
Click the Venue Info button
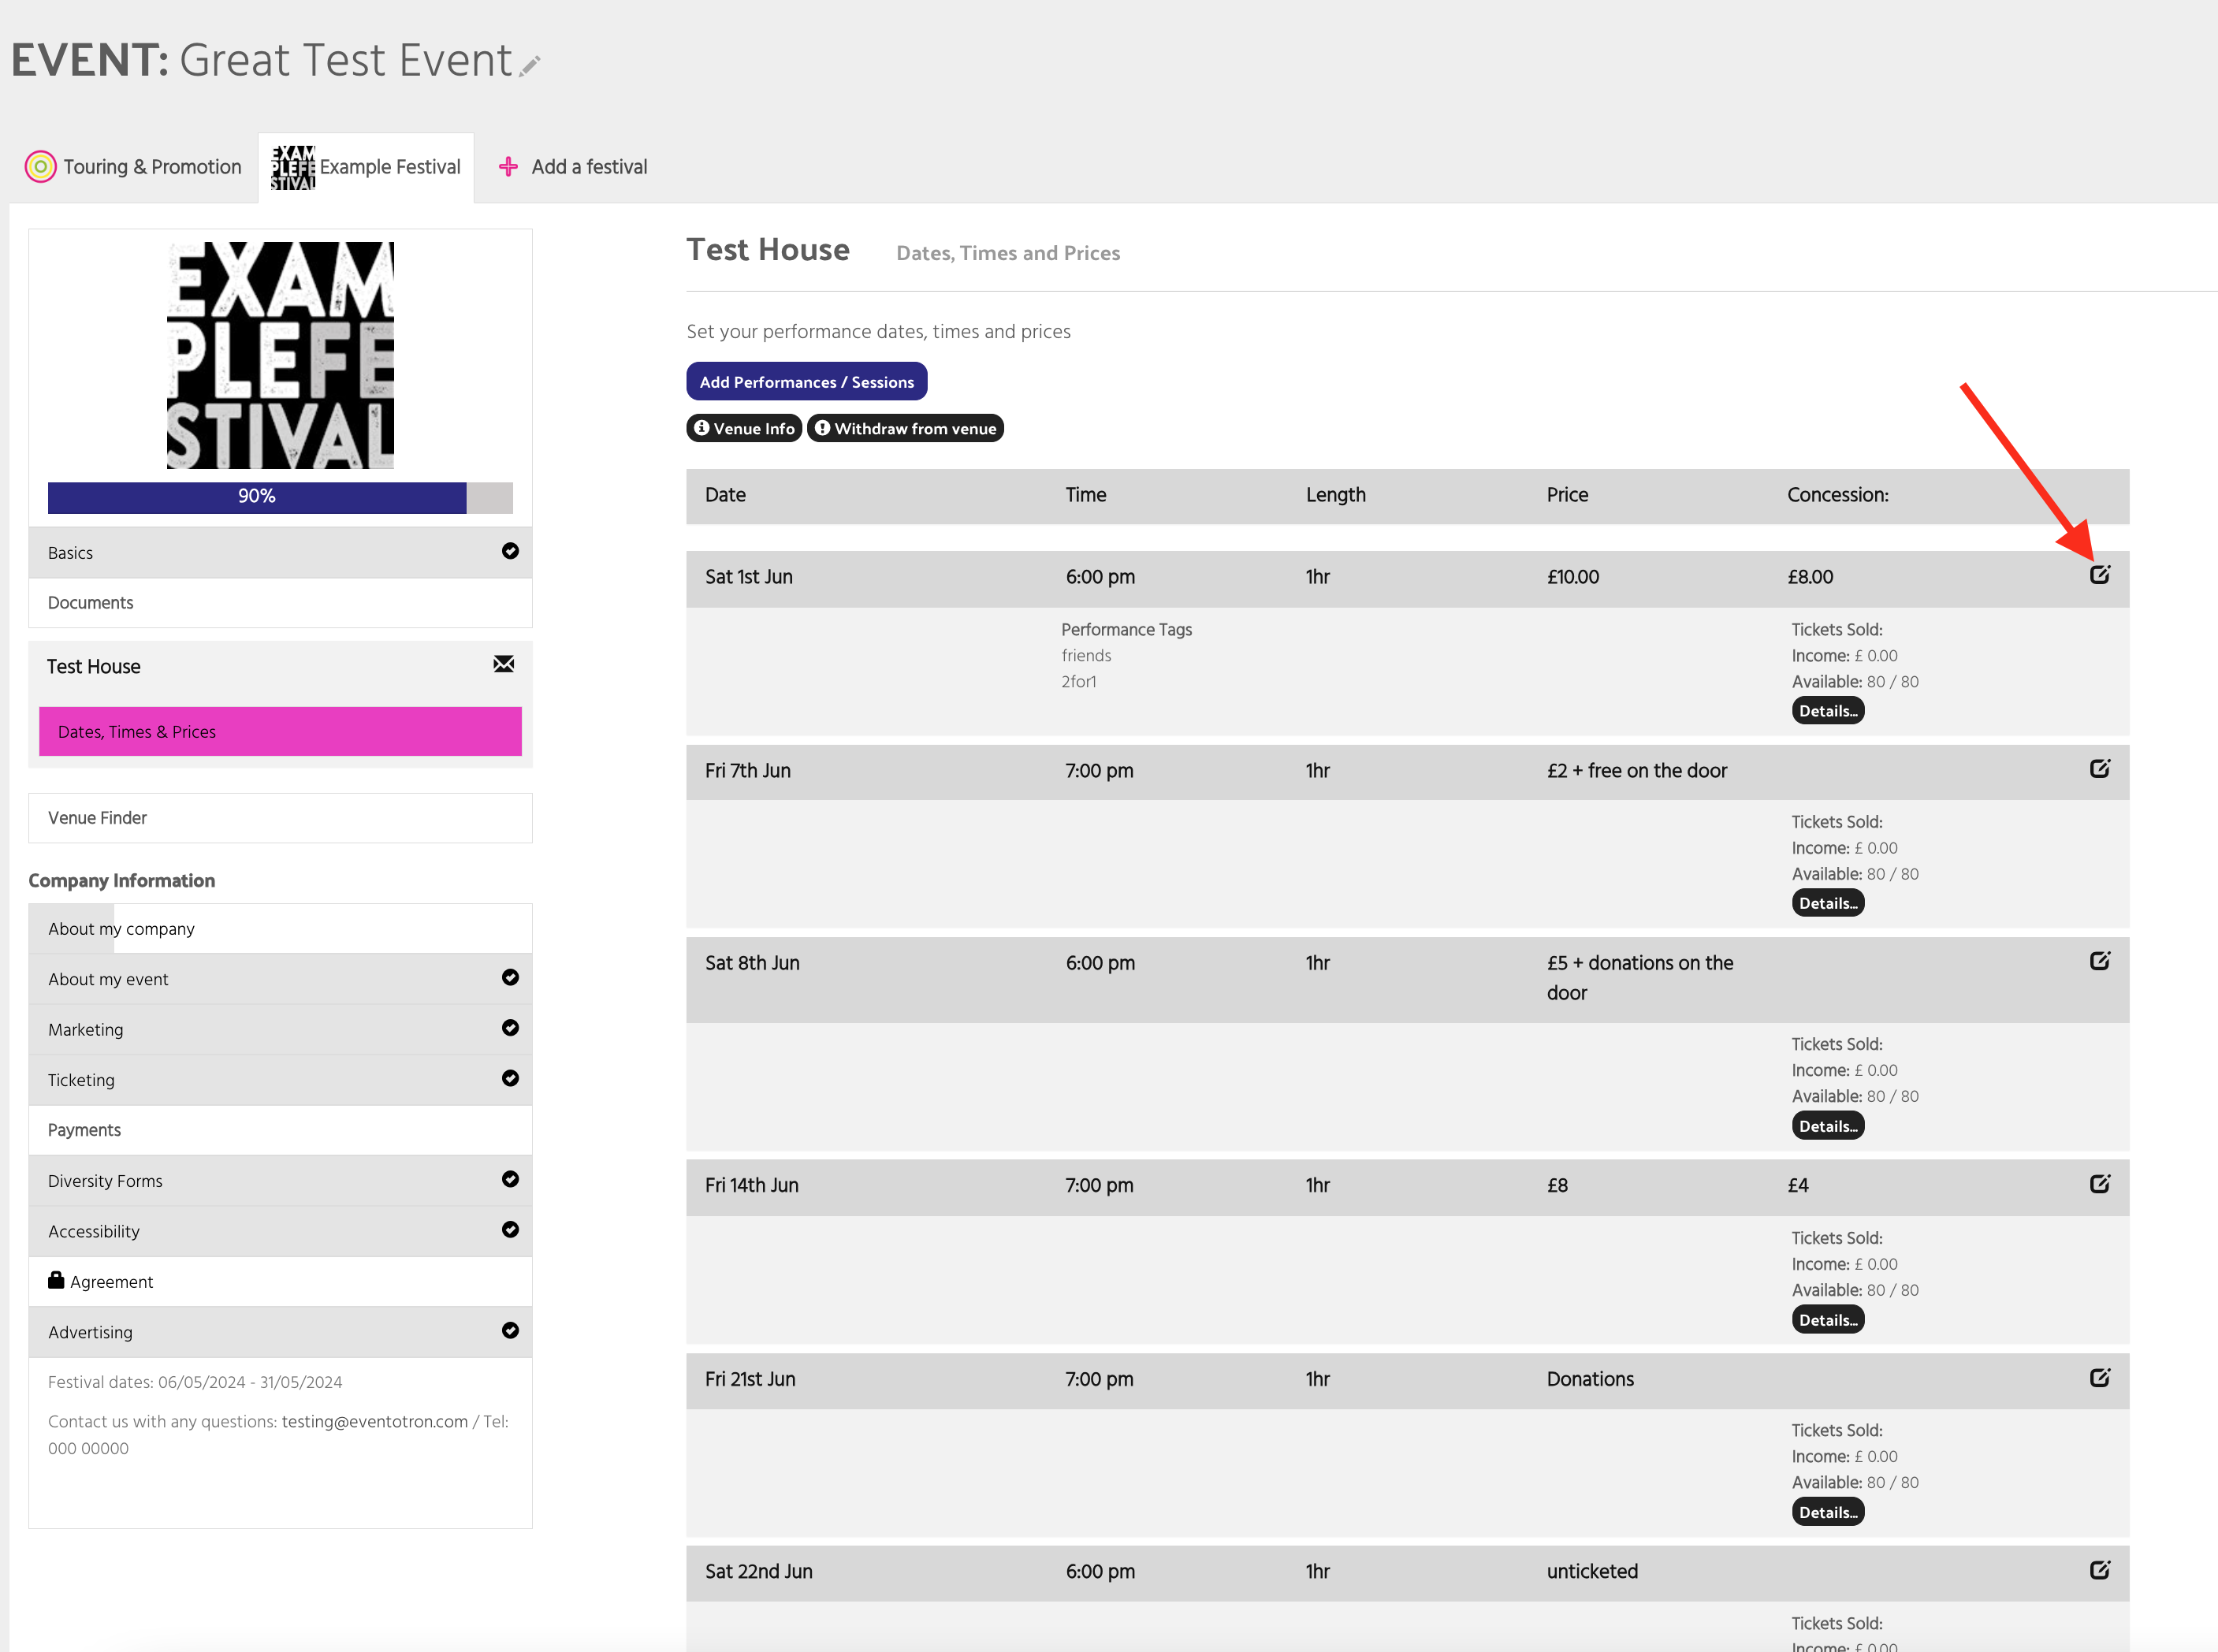click(744, 428)
